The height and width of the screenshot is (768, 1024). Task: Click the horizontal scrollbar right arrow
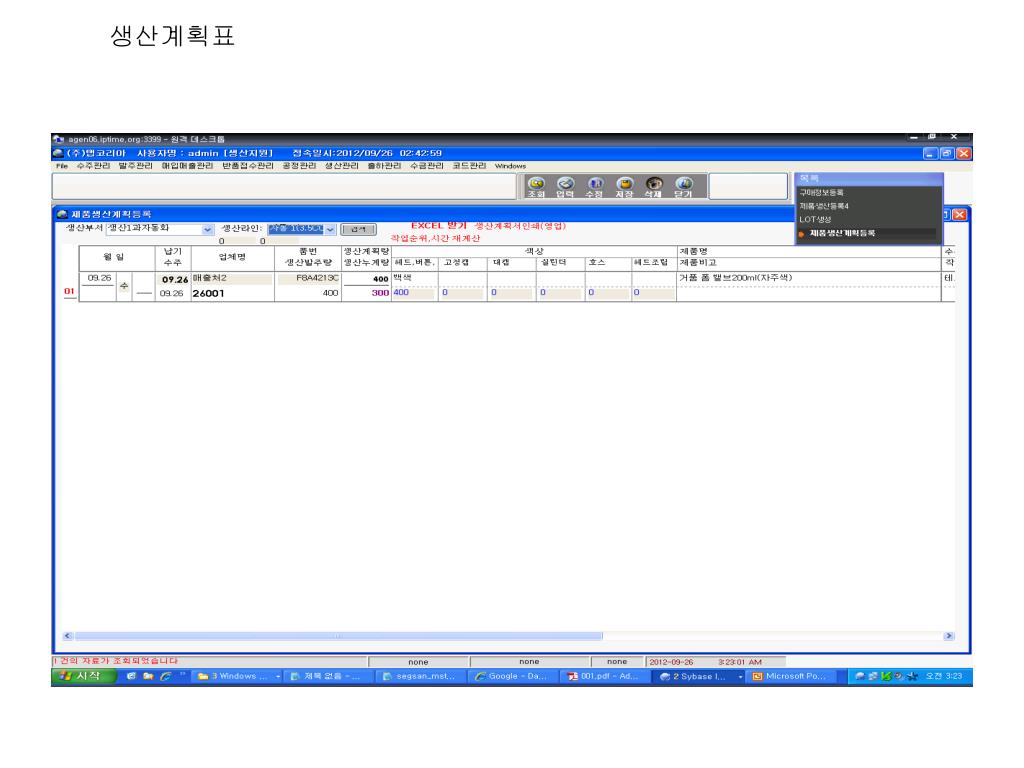[x=949, y=636]
